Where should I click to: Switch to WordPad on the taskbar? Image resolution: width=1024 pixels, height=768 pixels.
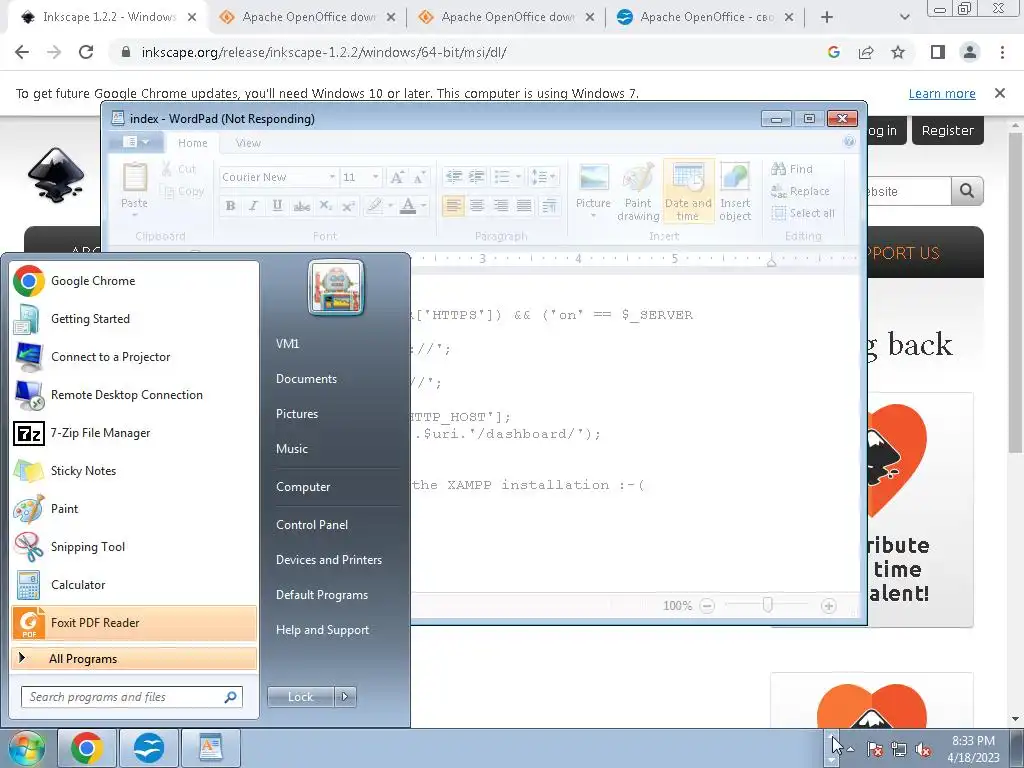(x=210, y=748)
